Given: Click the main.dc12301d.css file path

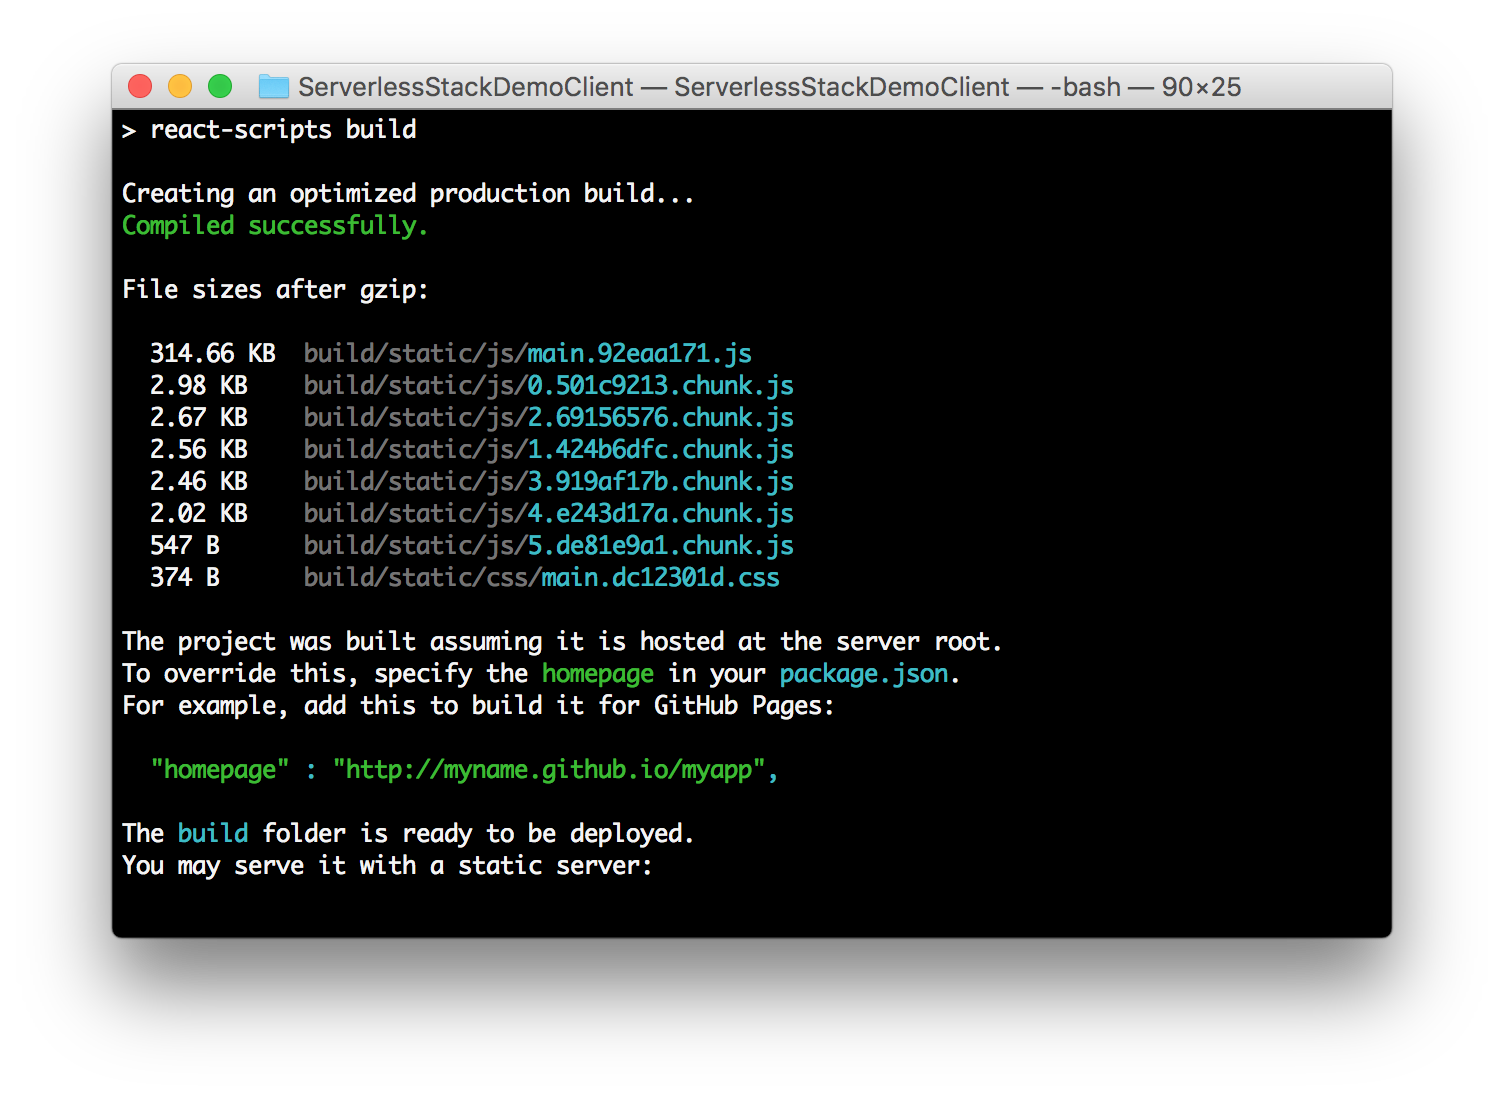Looking at the screenshot, I should (x=540, y=577).
